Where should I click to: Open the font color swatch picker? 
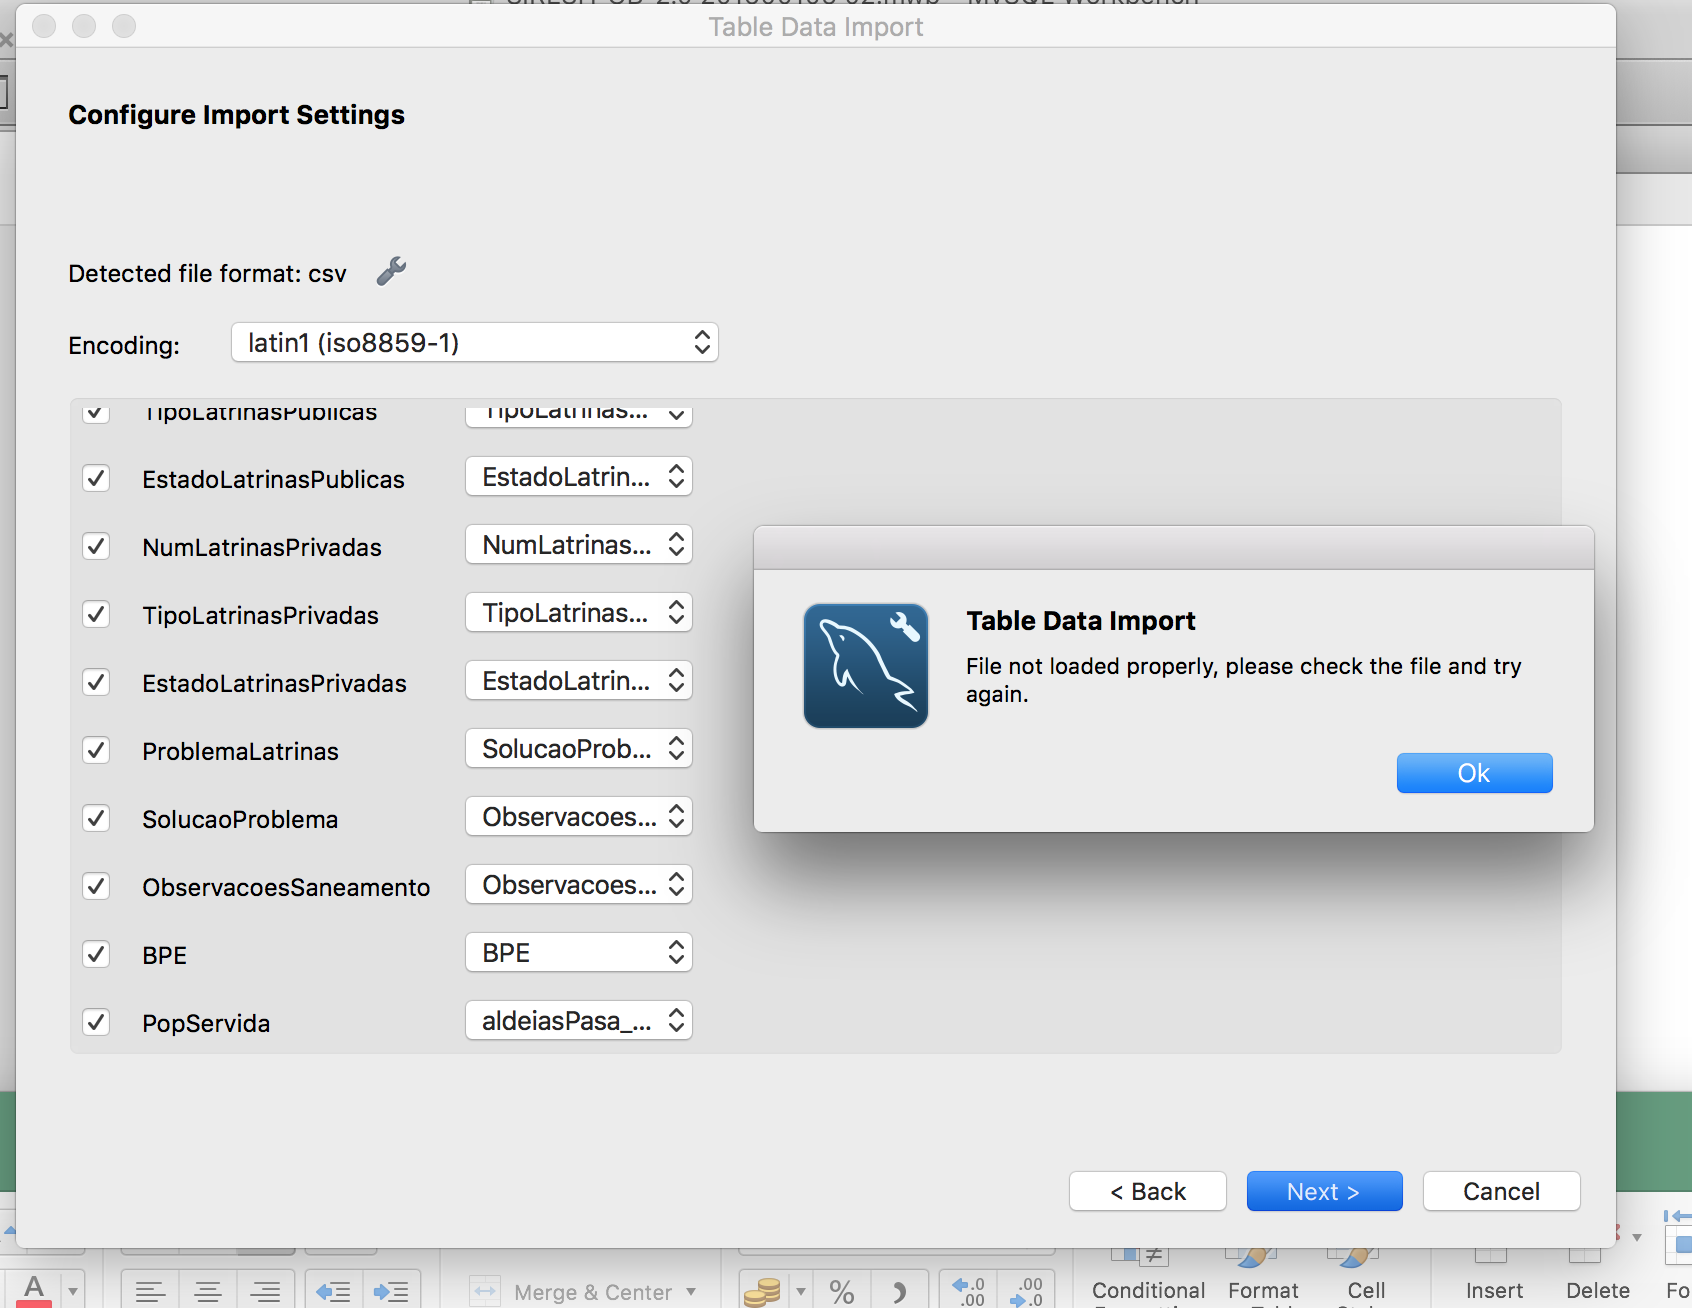click(x=73, y=1291)
